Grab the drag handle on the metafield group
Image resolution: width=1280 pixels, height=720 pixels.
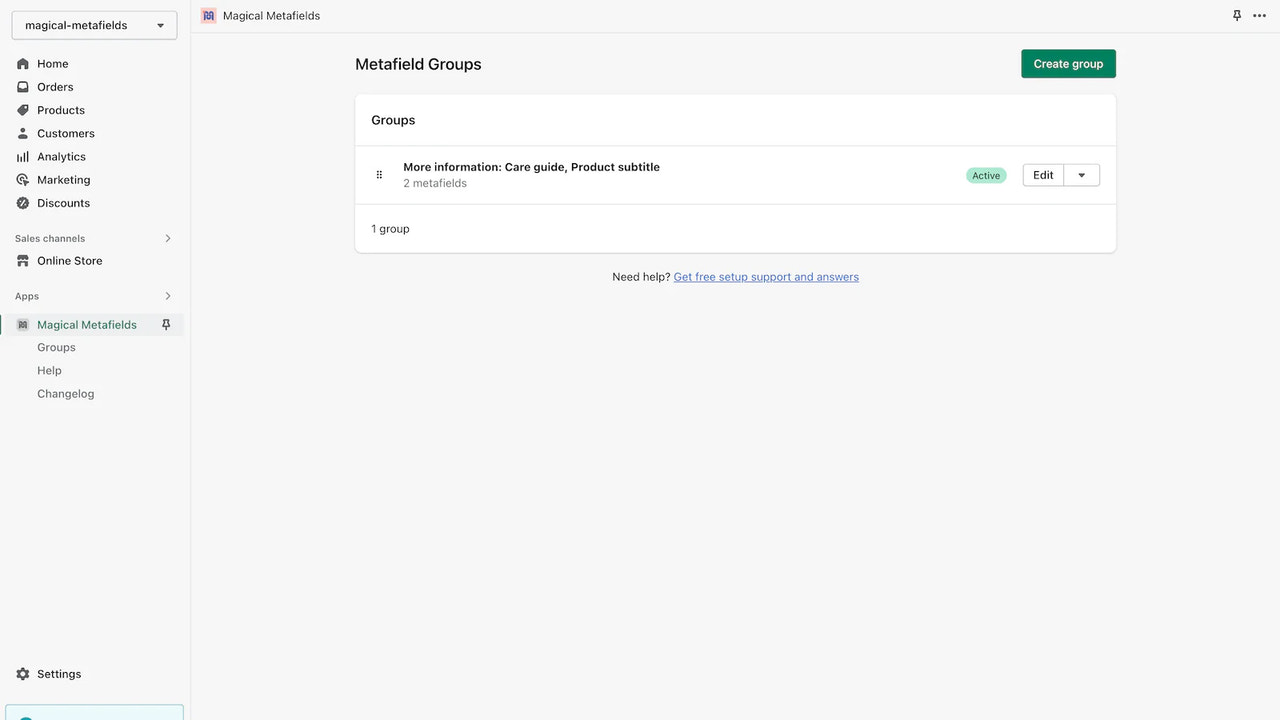click(379, 174)
